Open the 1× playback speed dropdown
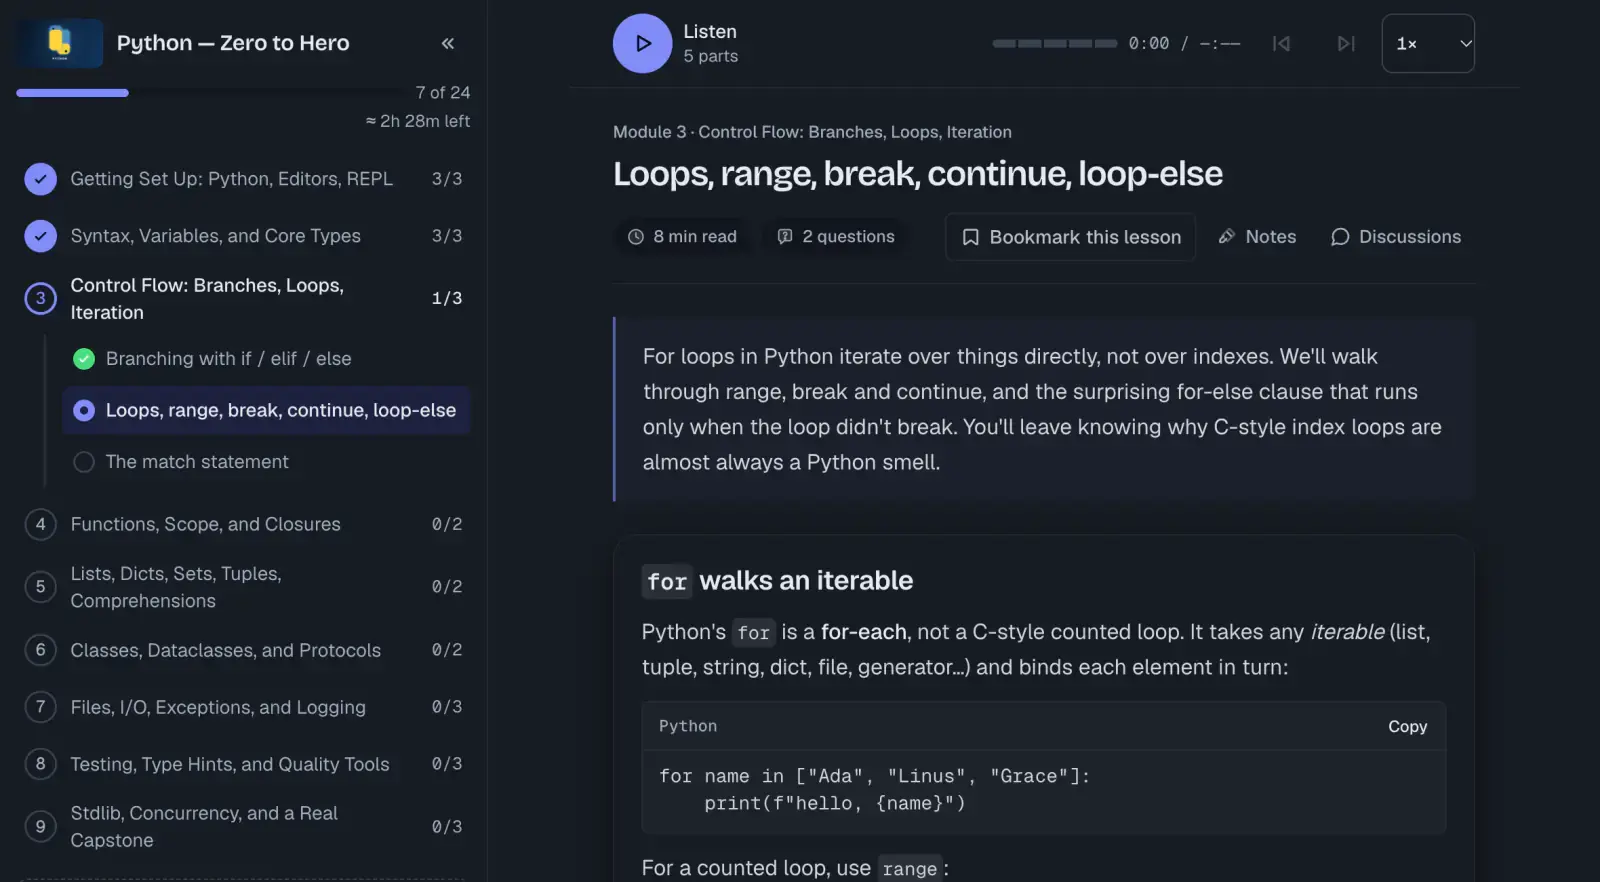Screen dimensions: 1600x882 (1428, 43)
